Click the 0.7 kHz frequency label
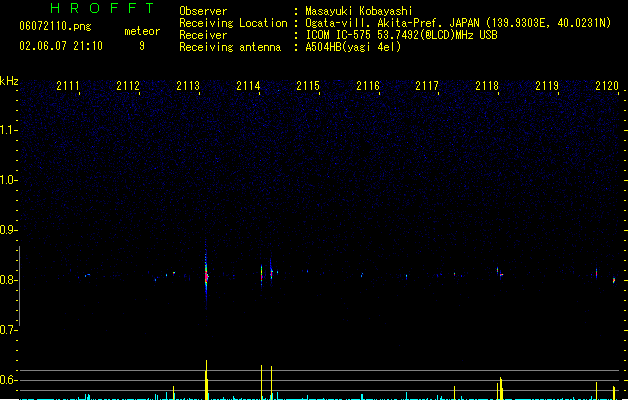Viewport: 629px width, 400px height. click(8, 330)
